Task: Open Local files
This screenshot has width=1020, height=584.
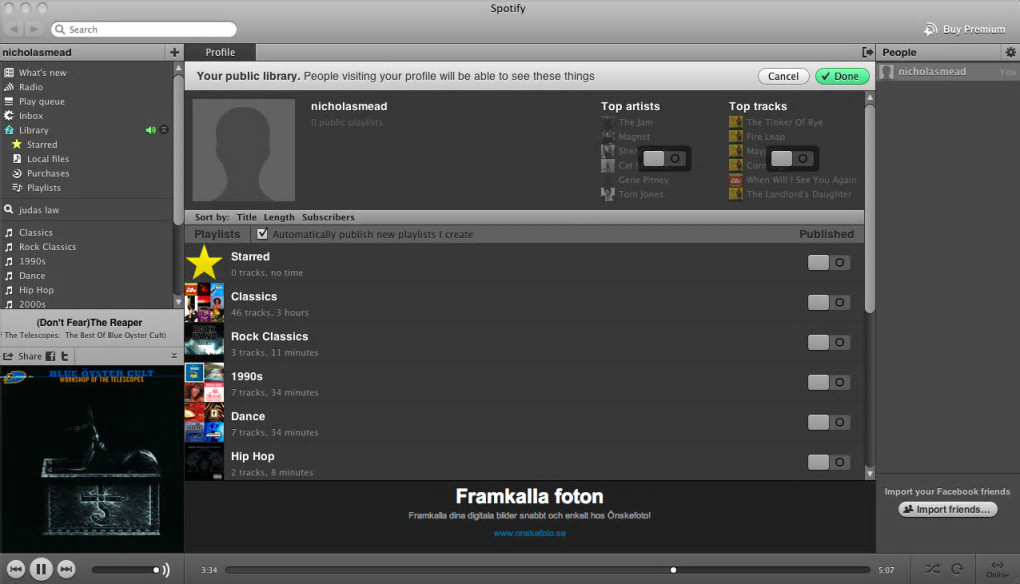Action: [47, 159]
